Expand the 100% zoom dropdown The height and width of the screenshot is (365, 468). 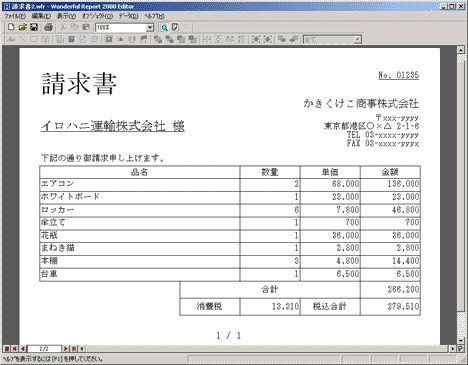tap(150, 28)
